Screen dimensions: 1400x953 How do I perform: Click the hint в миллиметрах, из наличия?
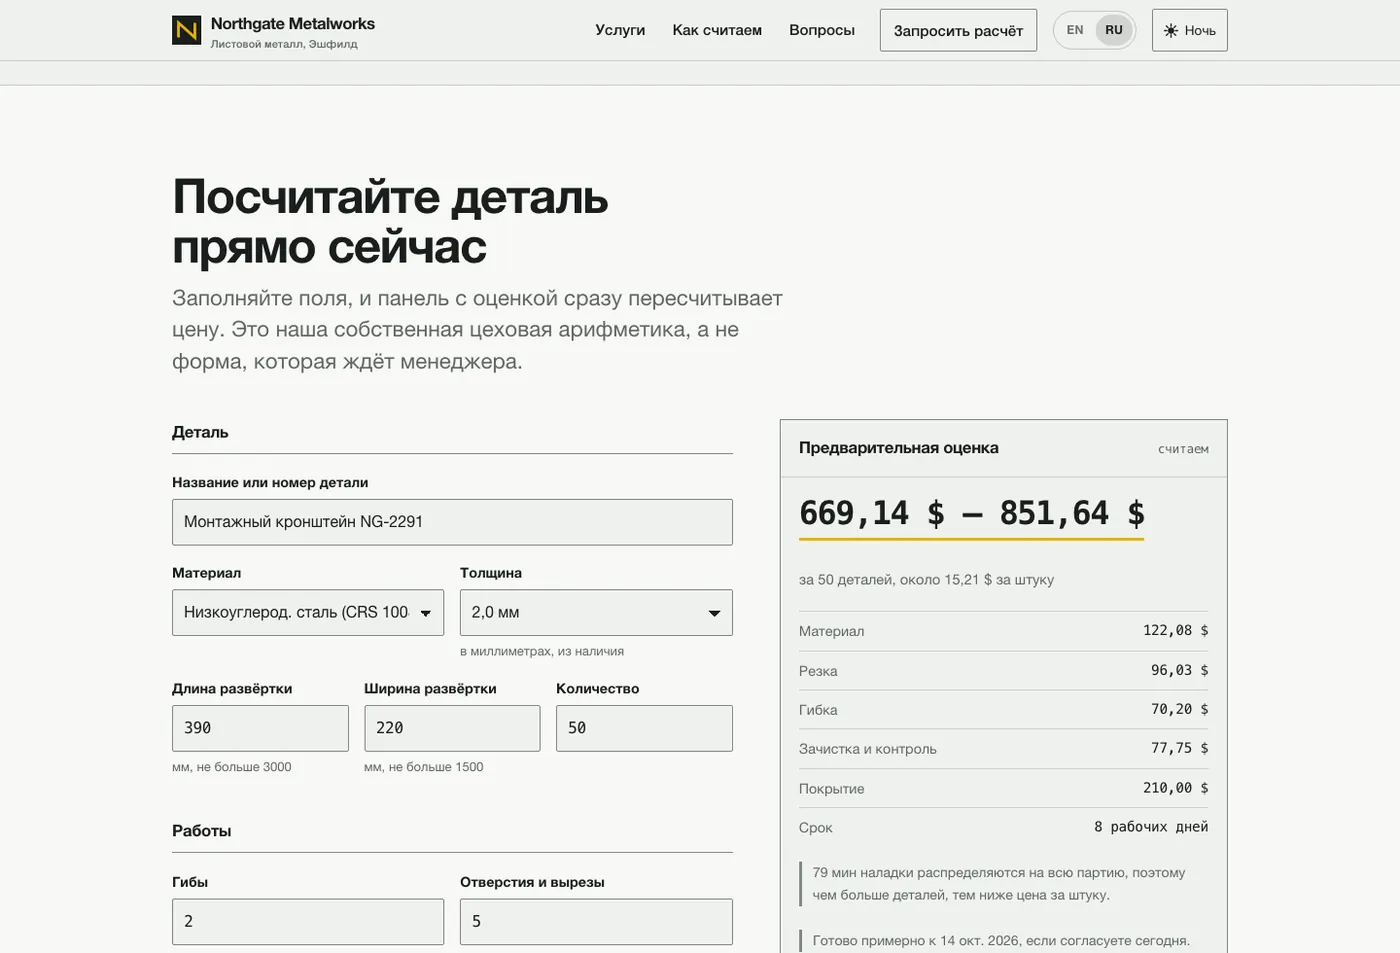(542, 651)
